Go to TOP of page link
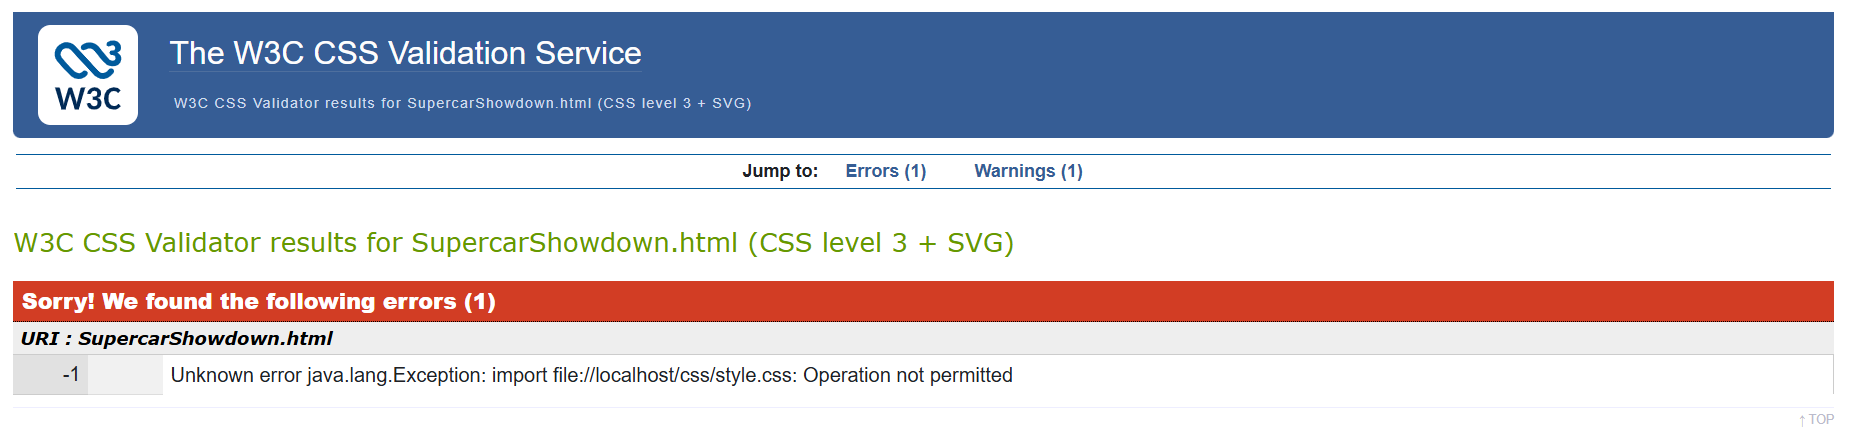The width and height of the screenshot is (1856, 435). tap(1816, 420)
